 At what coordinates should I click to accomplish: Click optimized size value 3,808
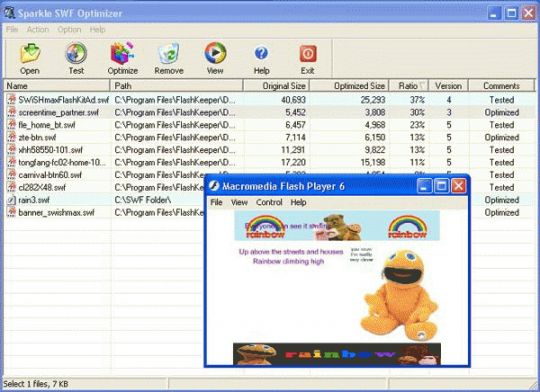point(375,112)
